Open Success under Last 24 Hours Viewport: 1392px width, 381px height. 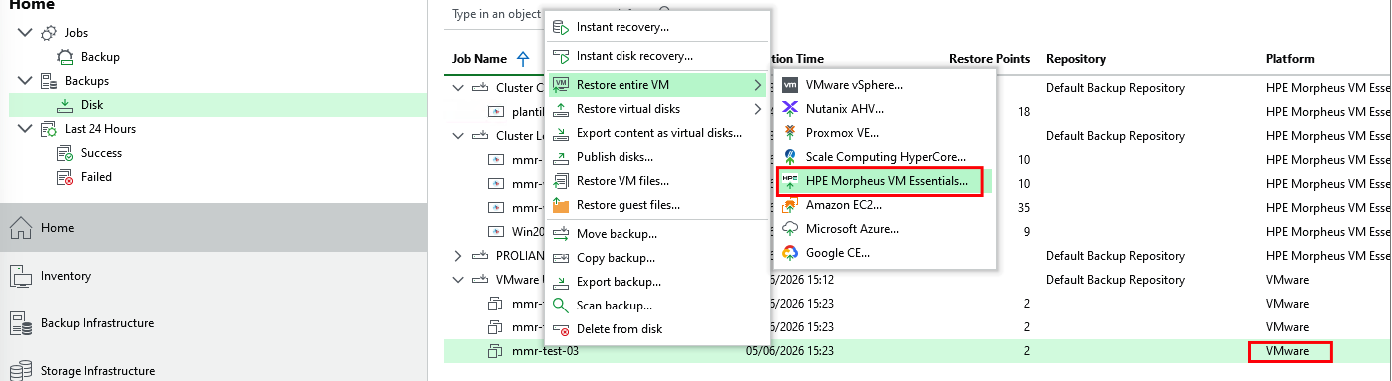pos(101,153)
